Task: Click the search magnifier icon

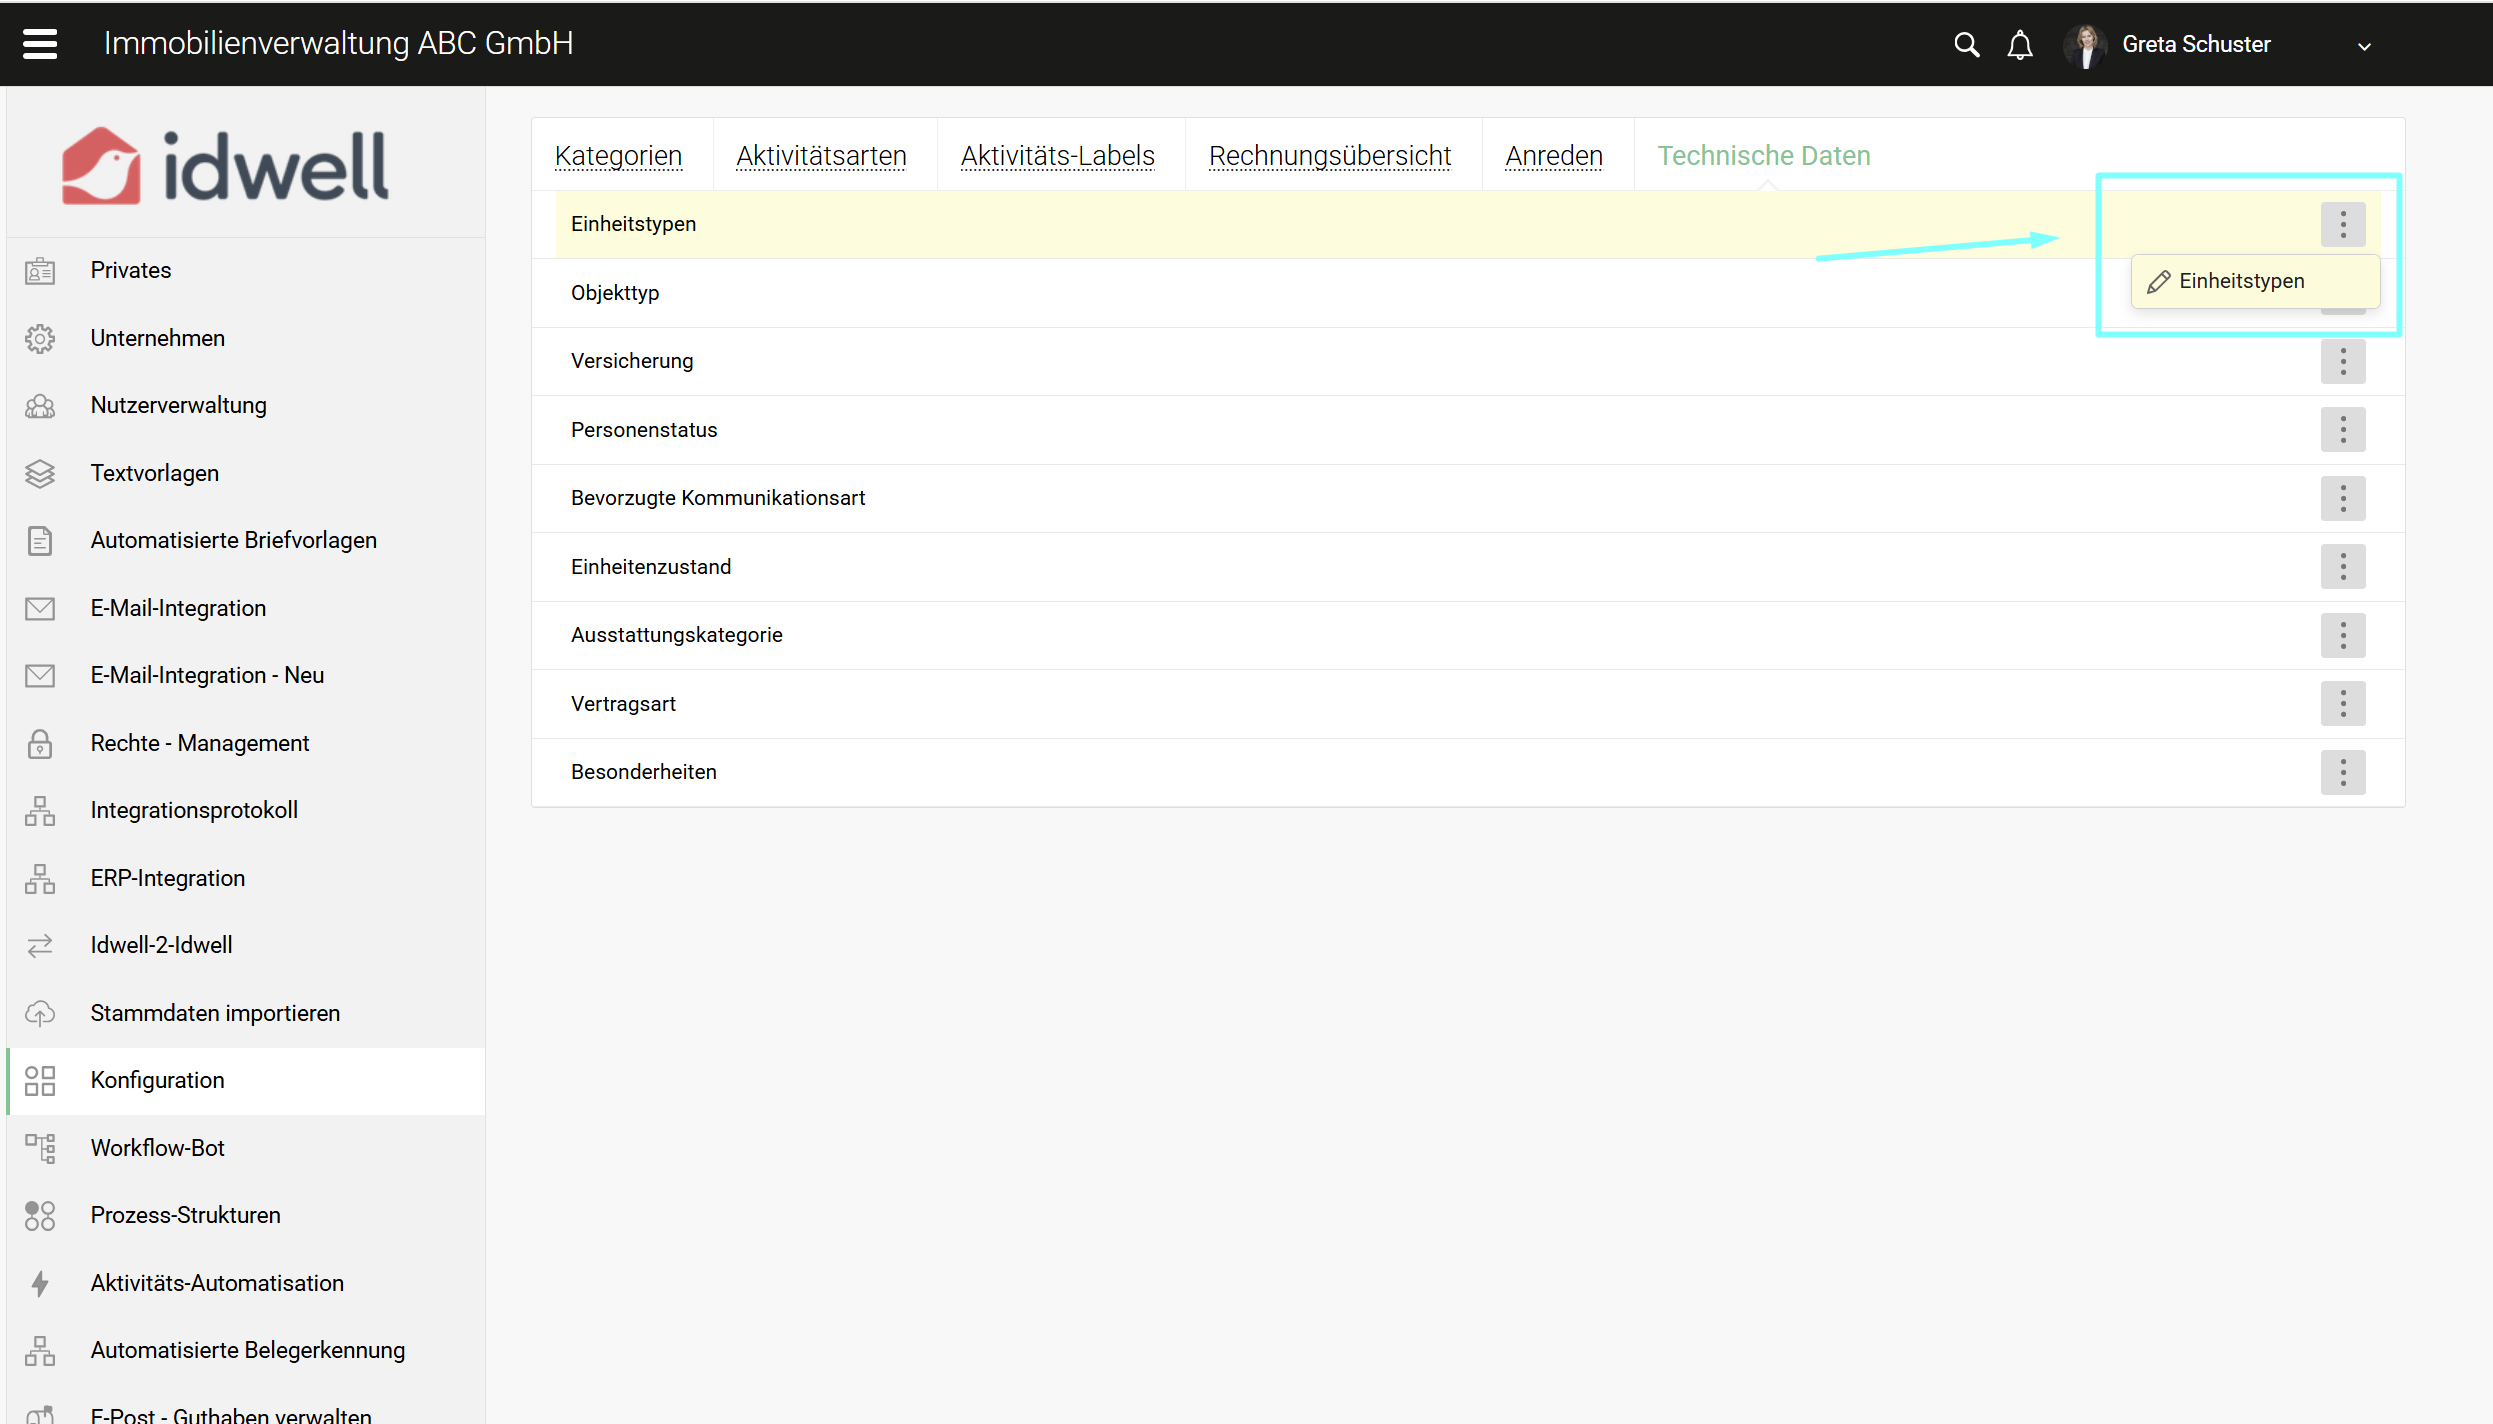Action: click(x=1966, y=45)
